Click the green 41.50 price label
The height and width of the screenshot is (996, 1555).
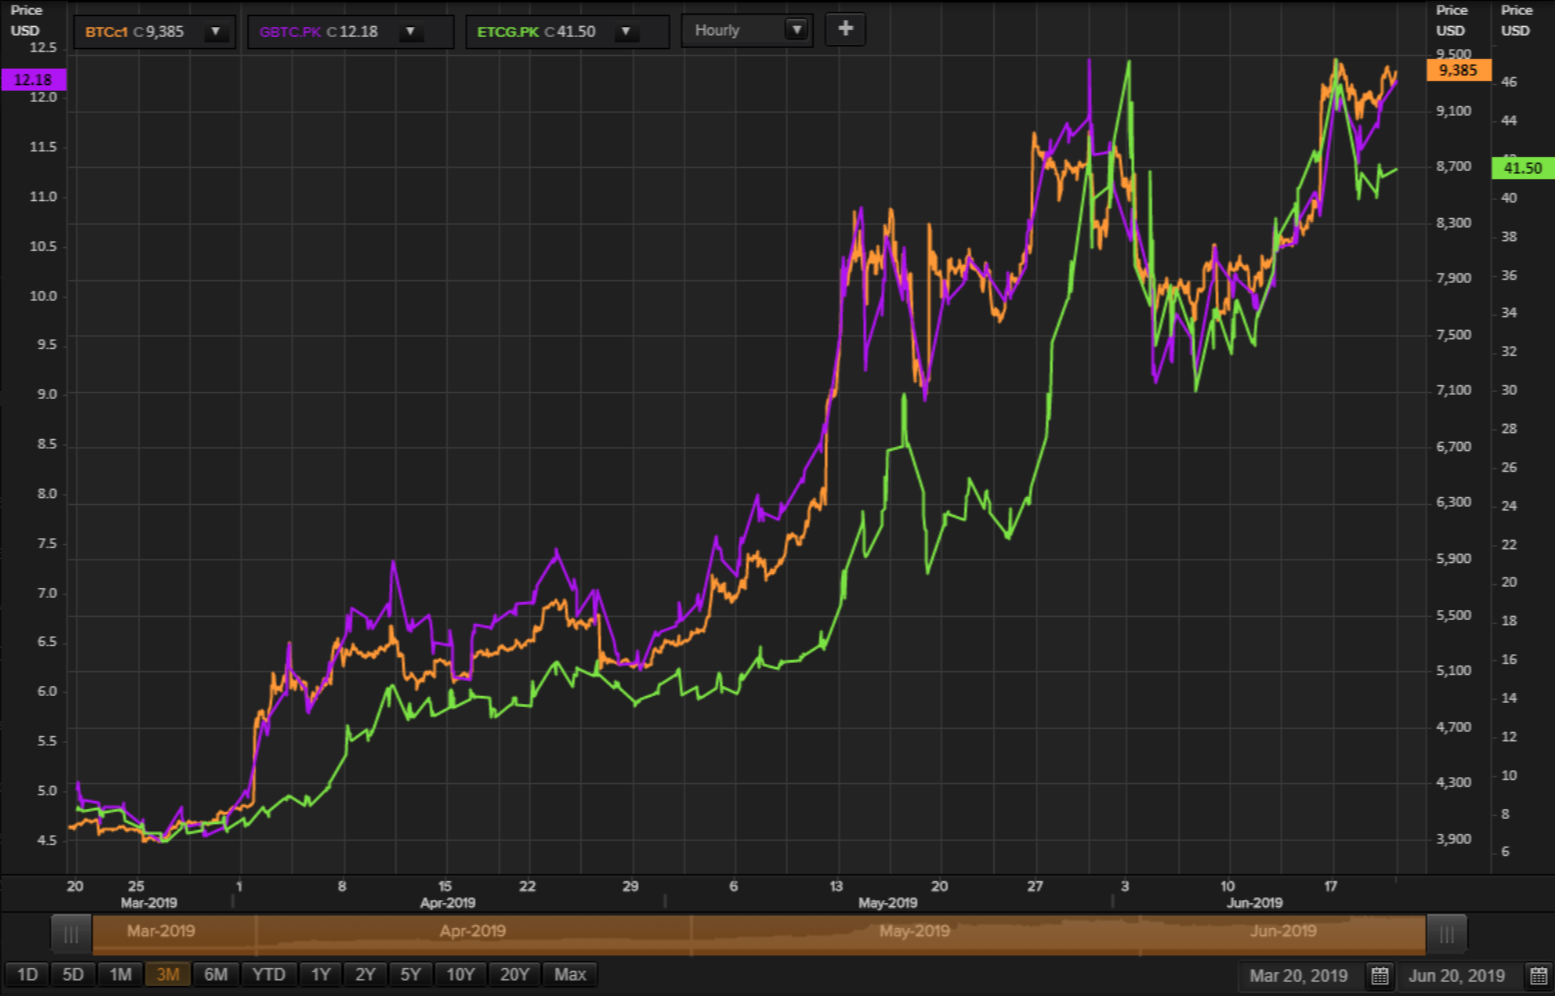coord(1523,168)
